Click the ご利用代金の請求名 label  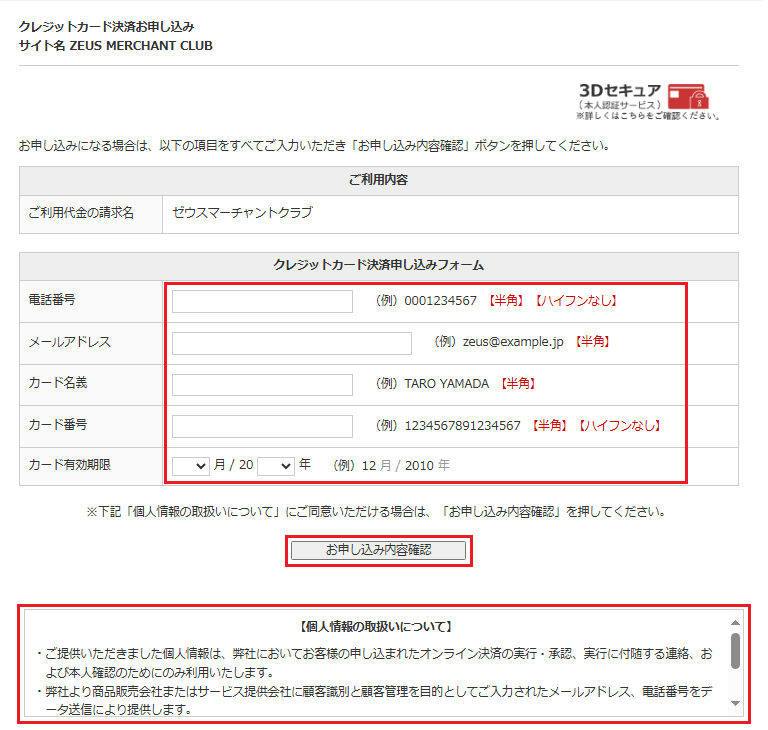(81, 213)
